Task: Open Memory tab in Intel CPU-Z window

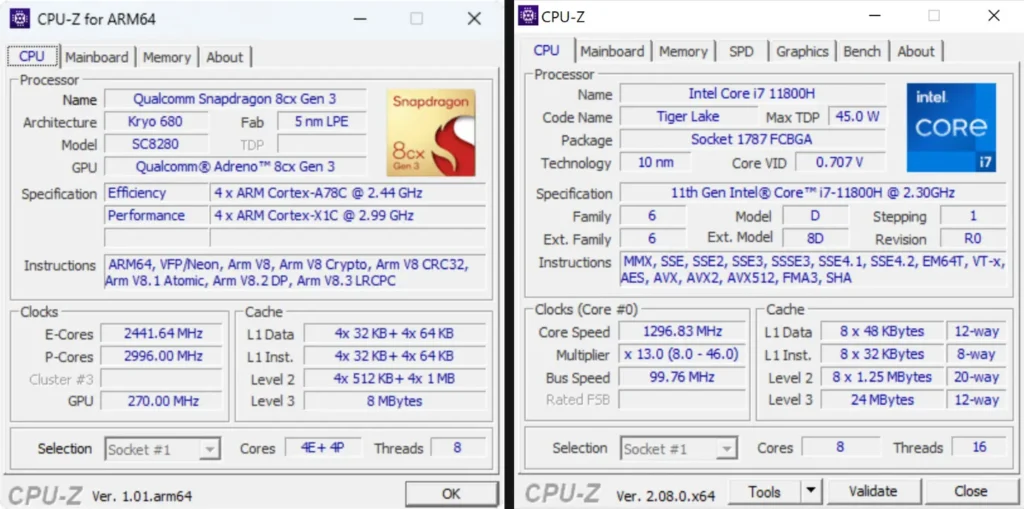Action: [x=683, y=51]
